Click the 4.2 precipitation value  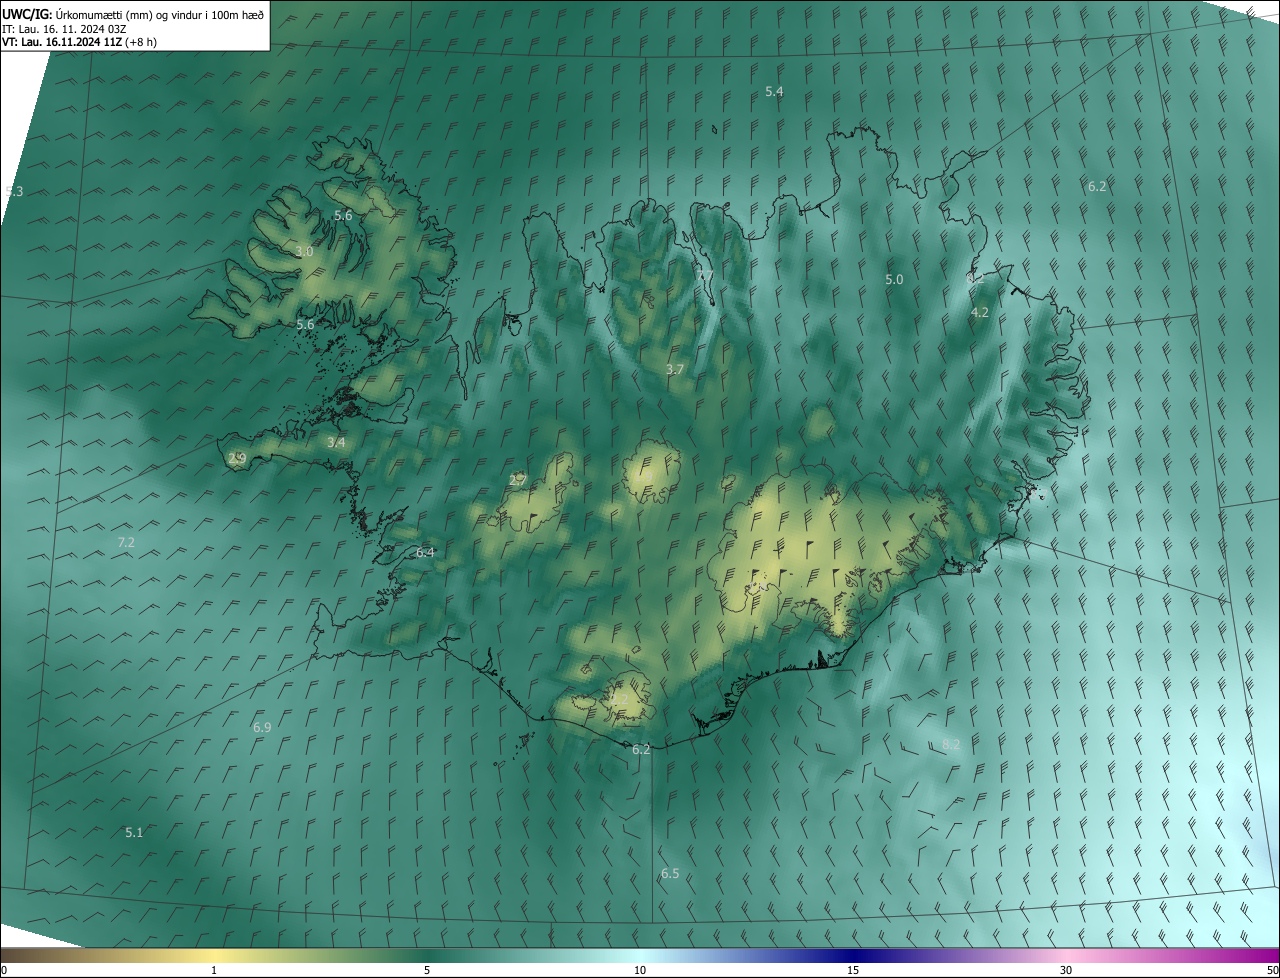980,313
